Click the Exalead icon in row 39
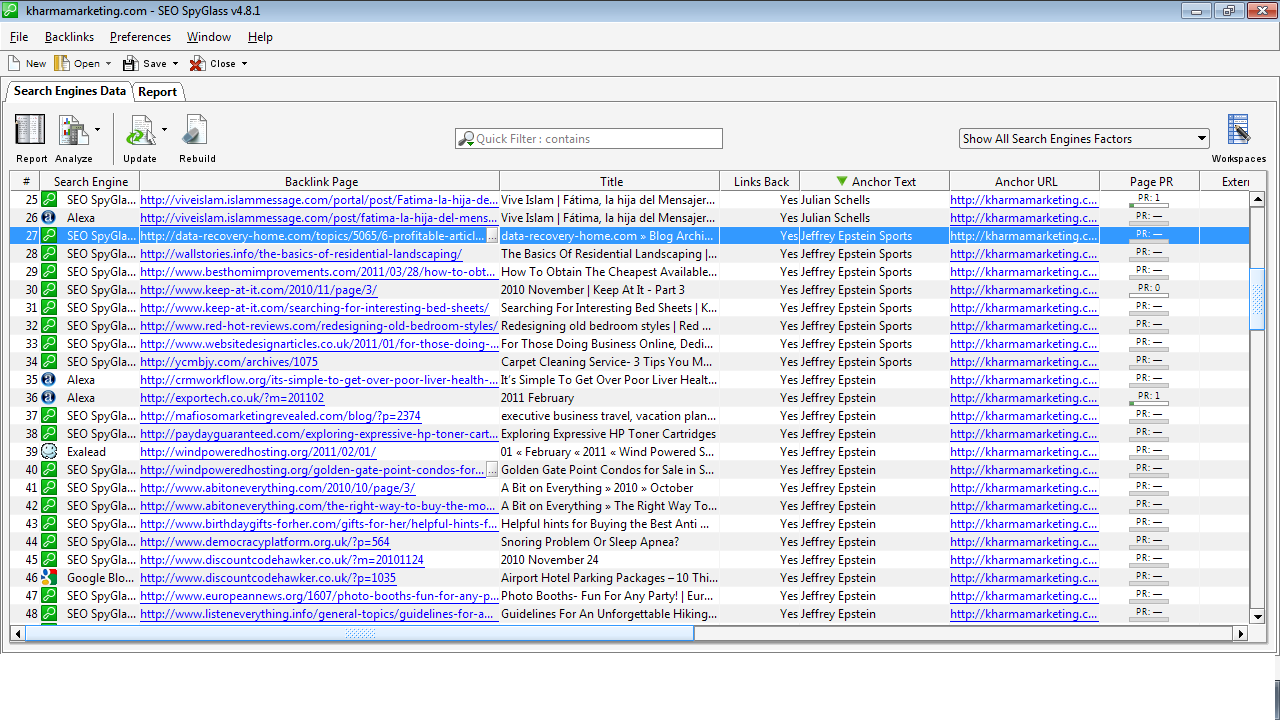 [x=48, y=451]
